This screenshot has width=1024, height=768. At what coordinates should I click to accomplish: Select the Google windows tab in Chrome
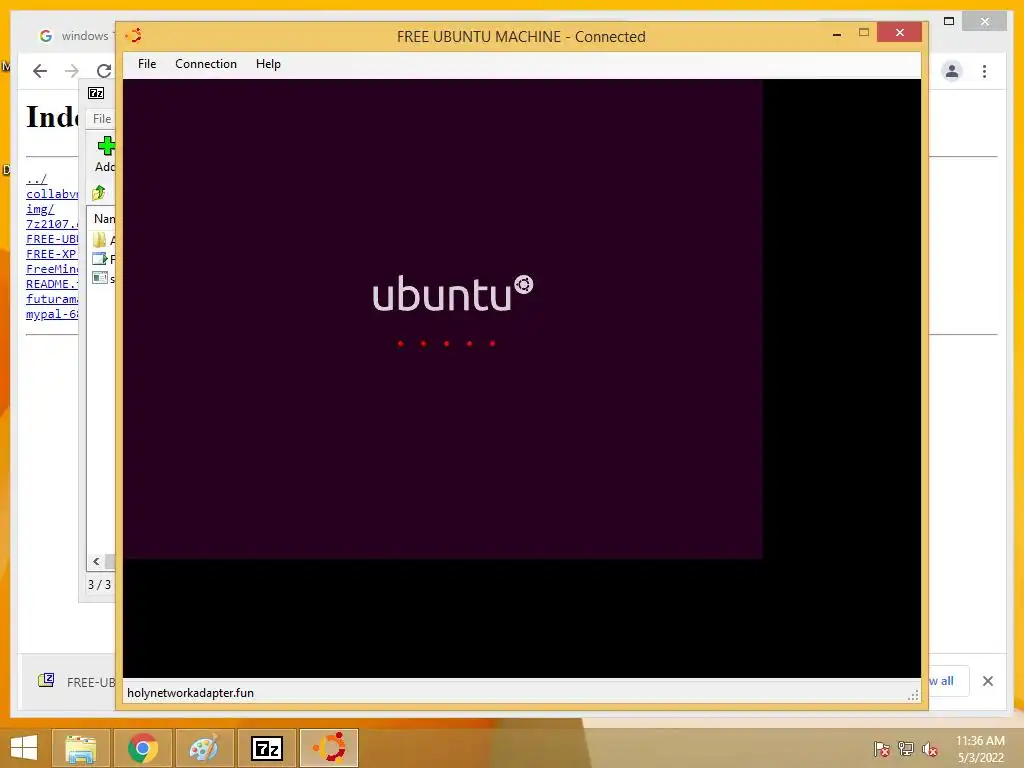[75, 36]
